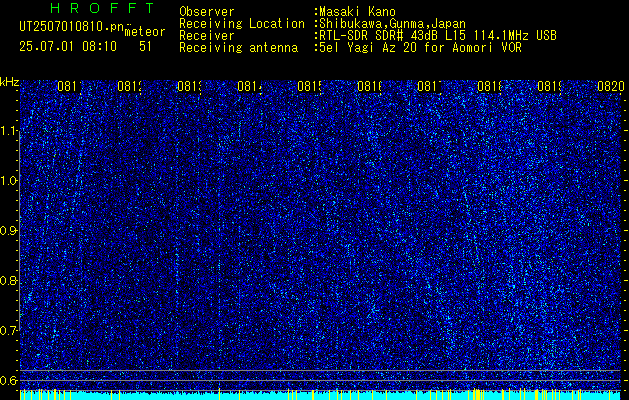This screenshot has width=629, height=400.
Task: Select the location Shibukawa,Gunma,Japan
Action: tap(392, 24)
